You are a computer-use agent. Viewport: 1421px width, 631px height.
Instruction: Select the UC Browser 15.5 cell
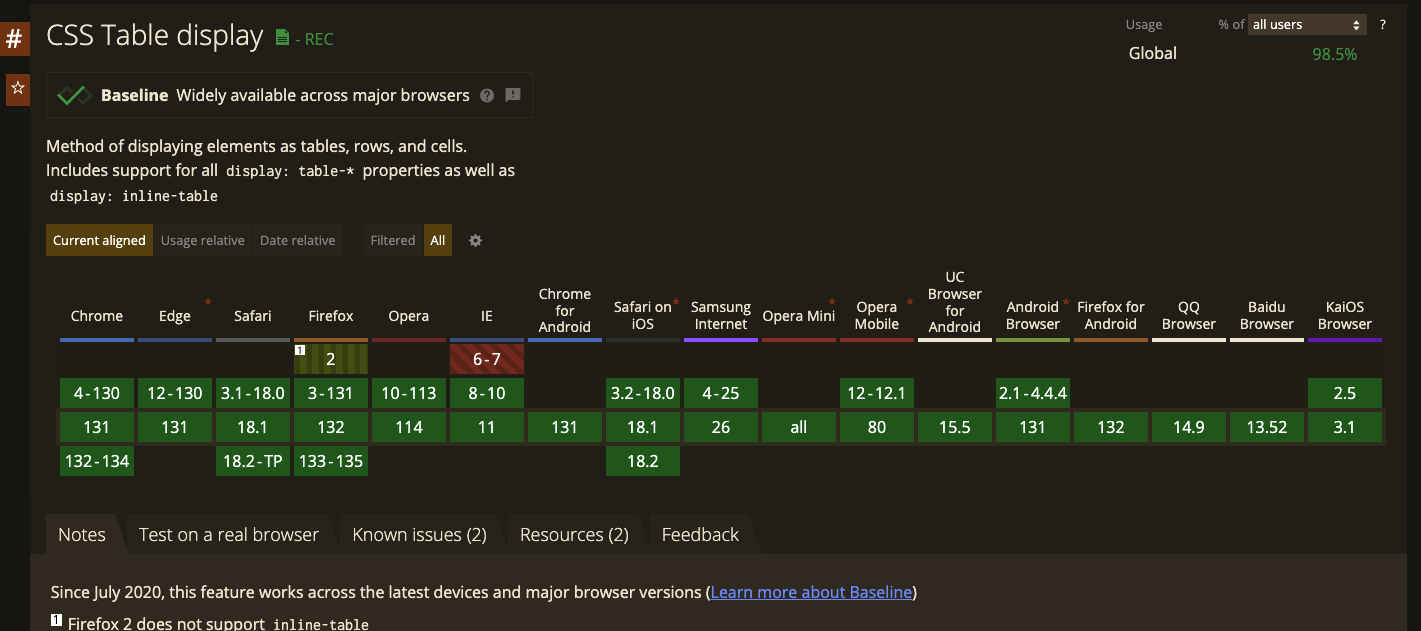tap(955, 427)
